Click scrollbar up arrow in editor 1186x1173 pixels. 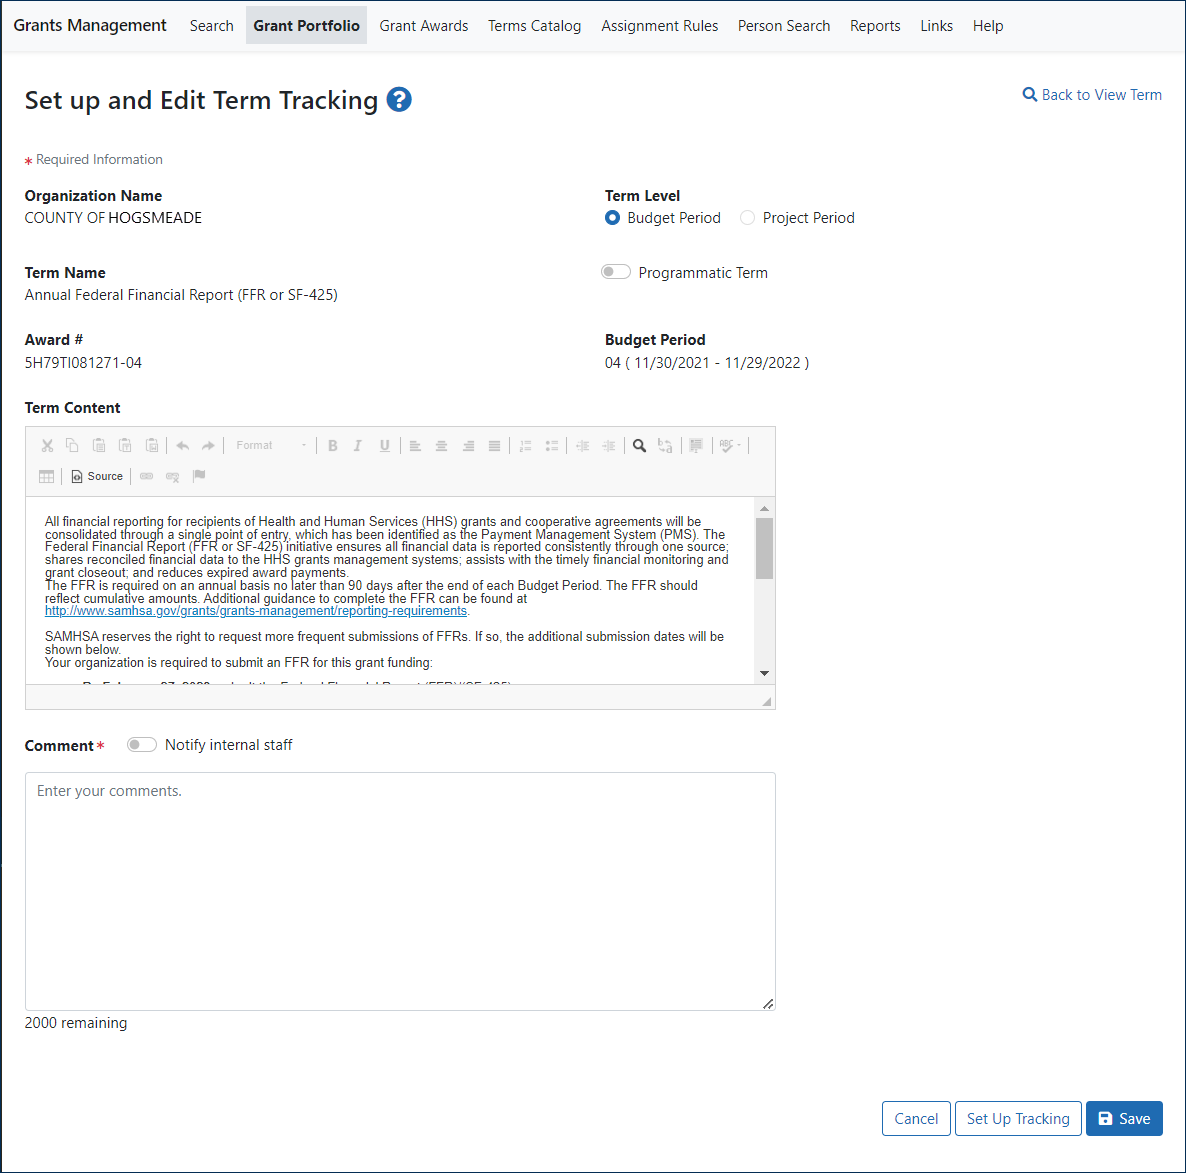point(764,508)
